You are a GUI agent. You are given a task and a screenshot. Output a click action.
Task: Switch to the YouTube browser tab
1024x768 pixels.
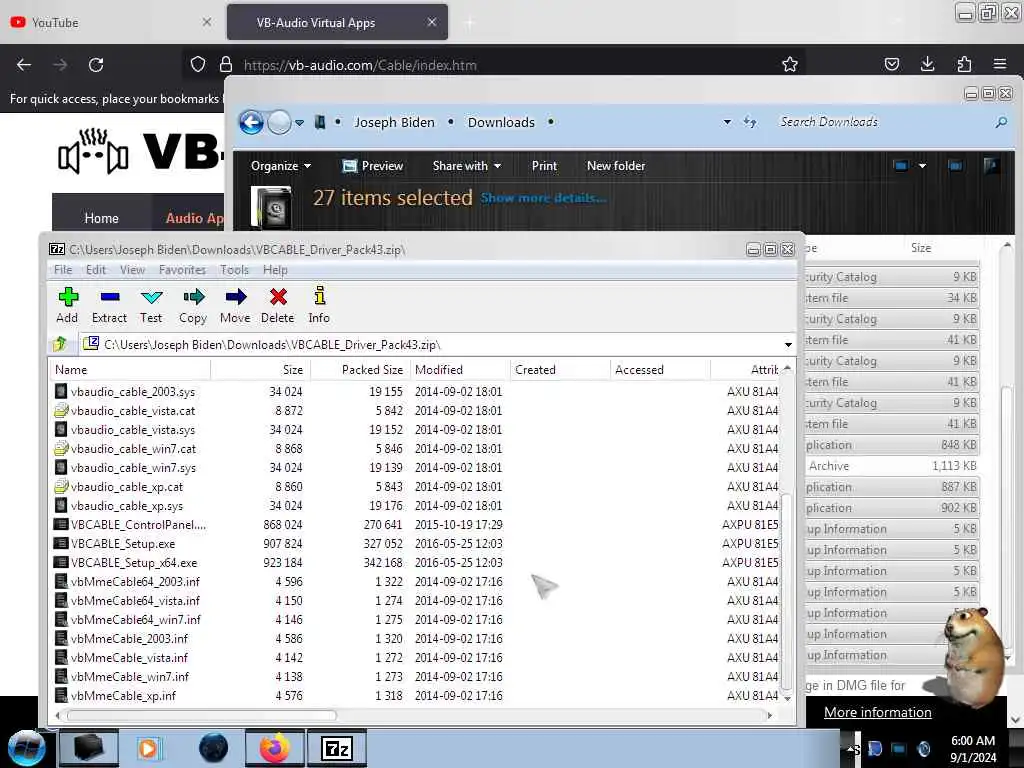(111, 22)
